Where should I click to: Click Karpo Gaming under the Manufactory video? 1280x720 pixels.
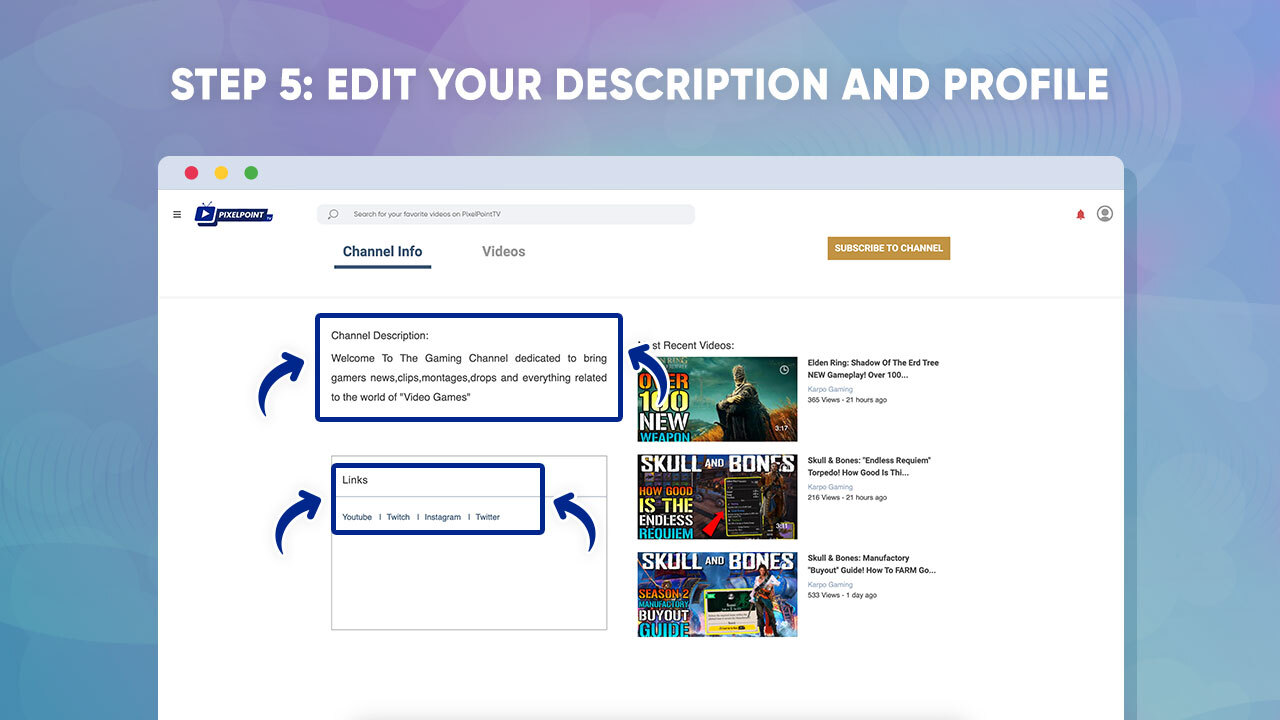click(x=830, y=584)
